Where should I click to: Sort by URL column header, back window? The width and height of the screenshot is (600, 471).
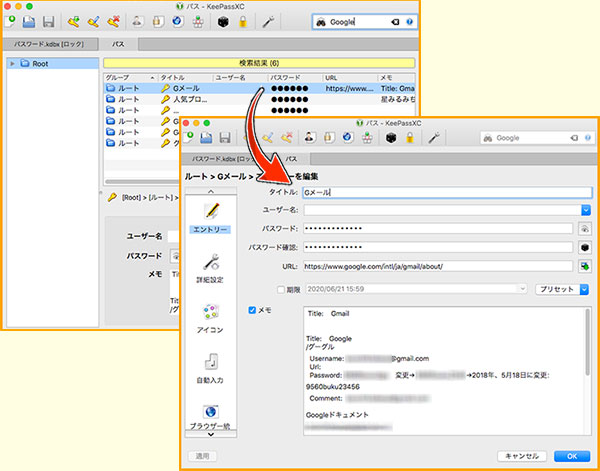349,78
